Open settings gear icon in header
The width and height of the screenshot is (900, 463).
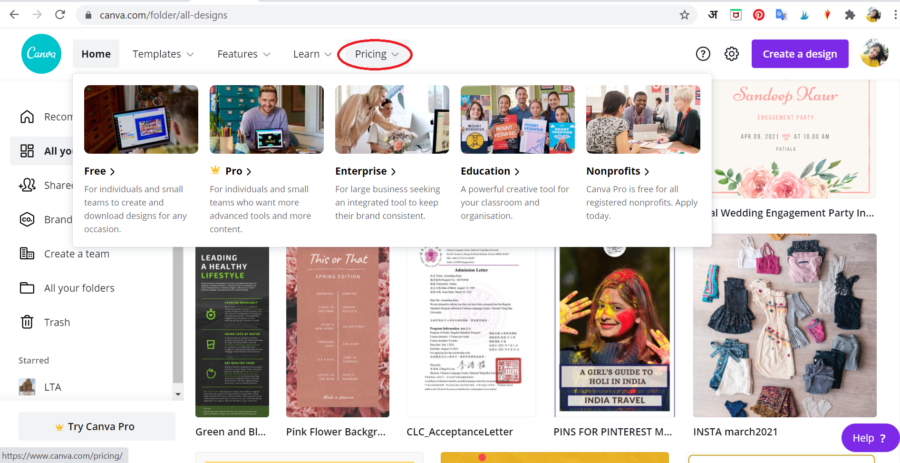click(x=732, y=54)
